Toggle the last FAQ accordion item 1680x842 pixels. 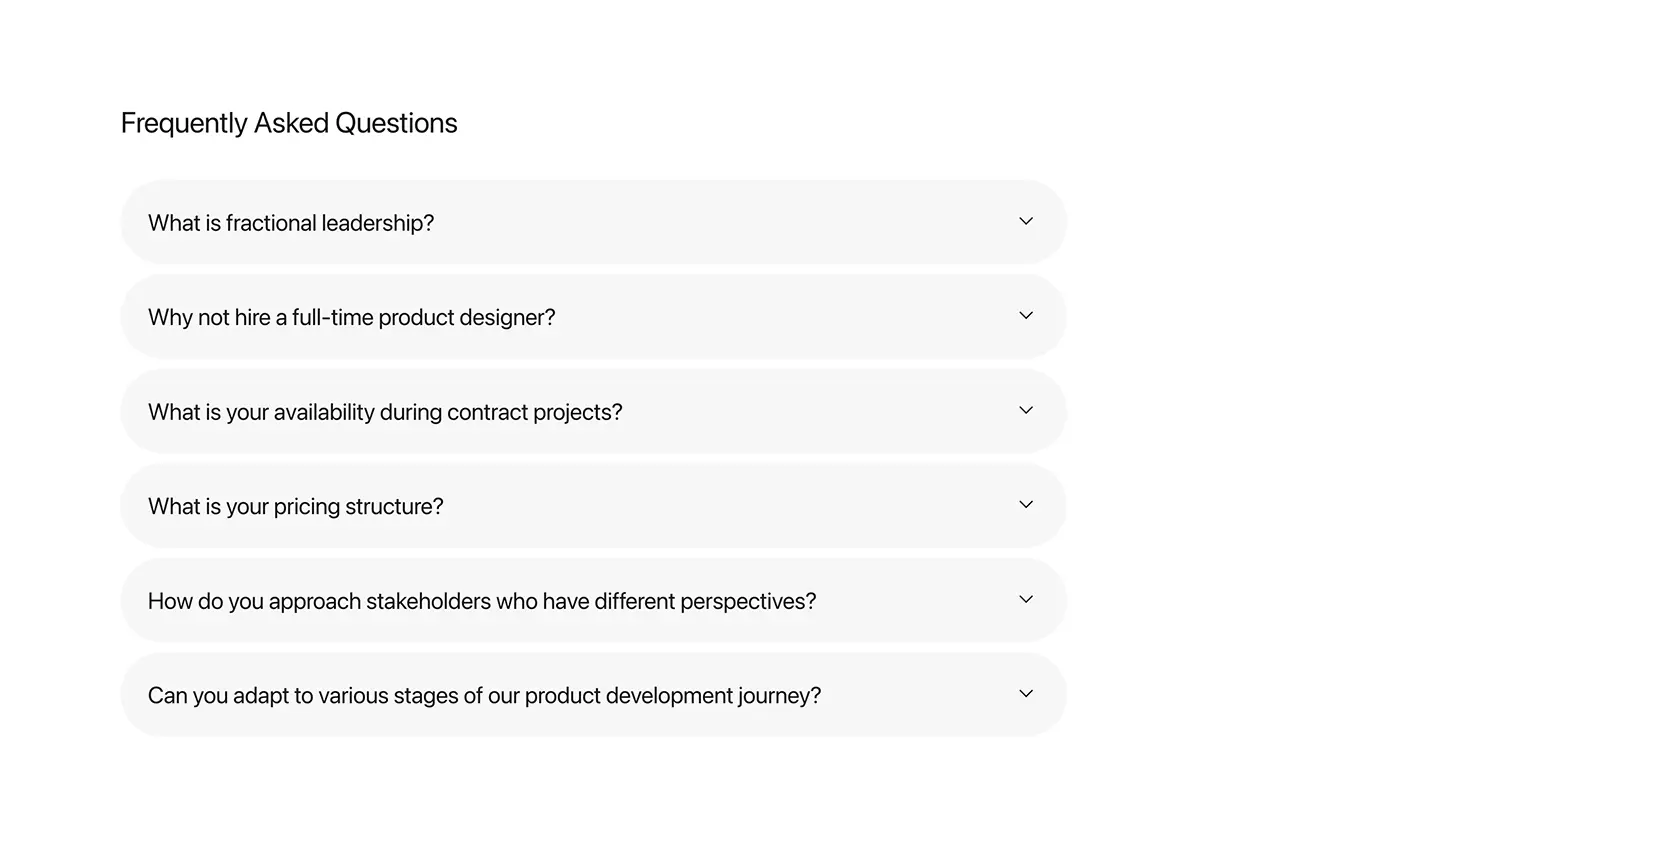593,695
